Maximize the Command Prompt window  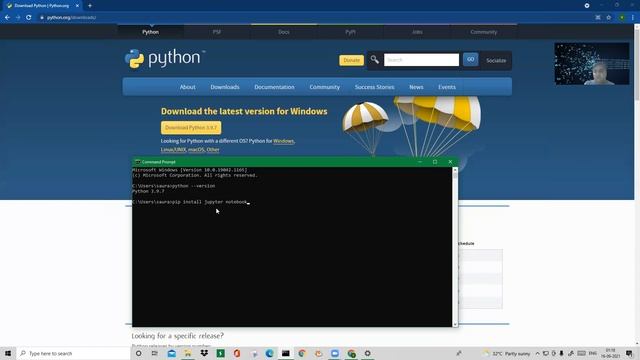(x=435, y=162)
